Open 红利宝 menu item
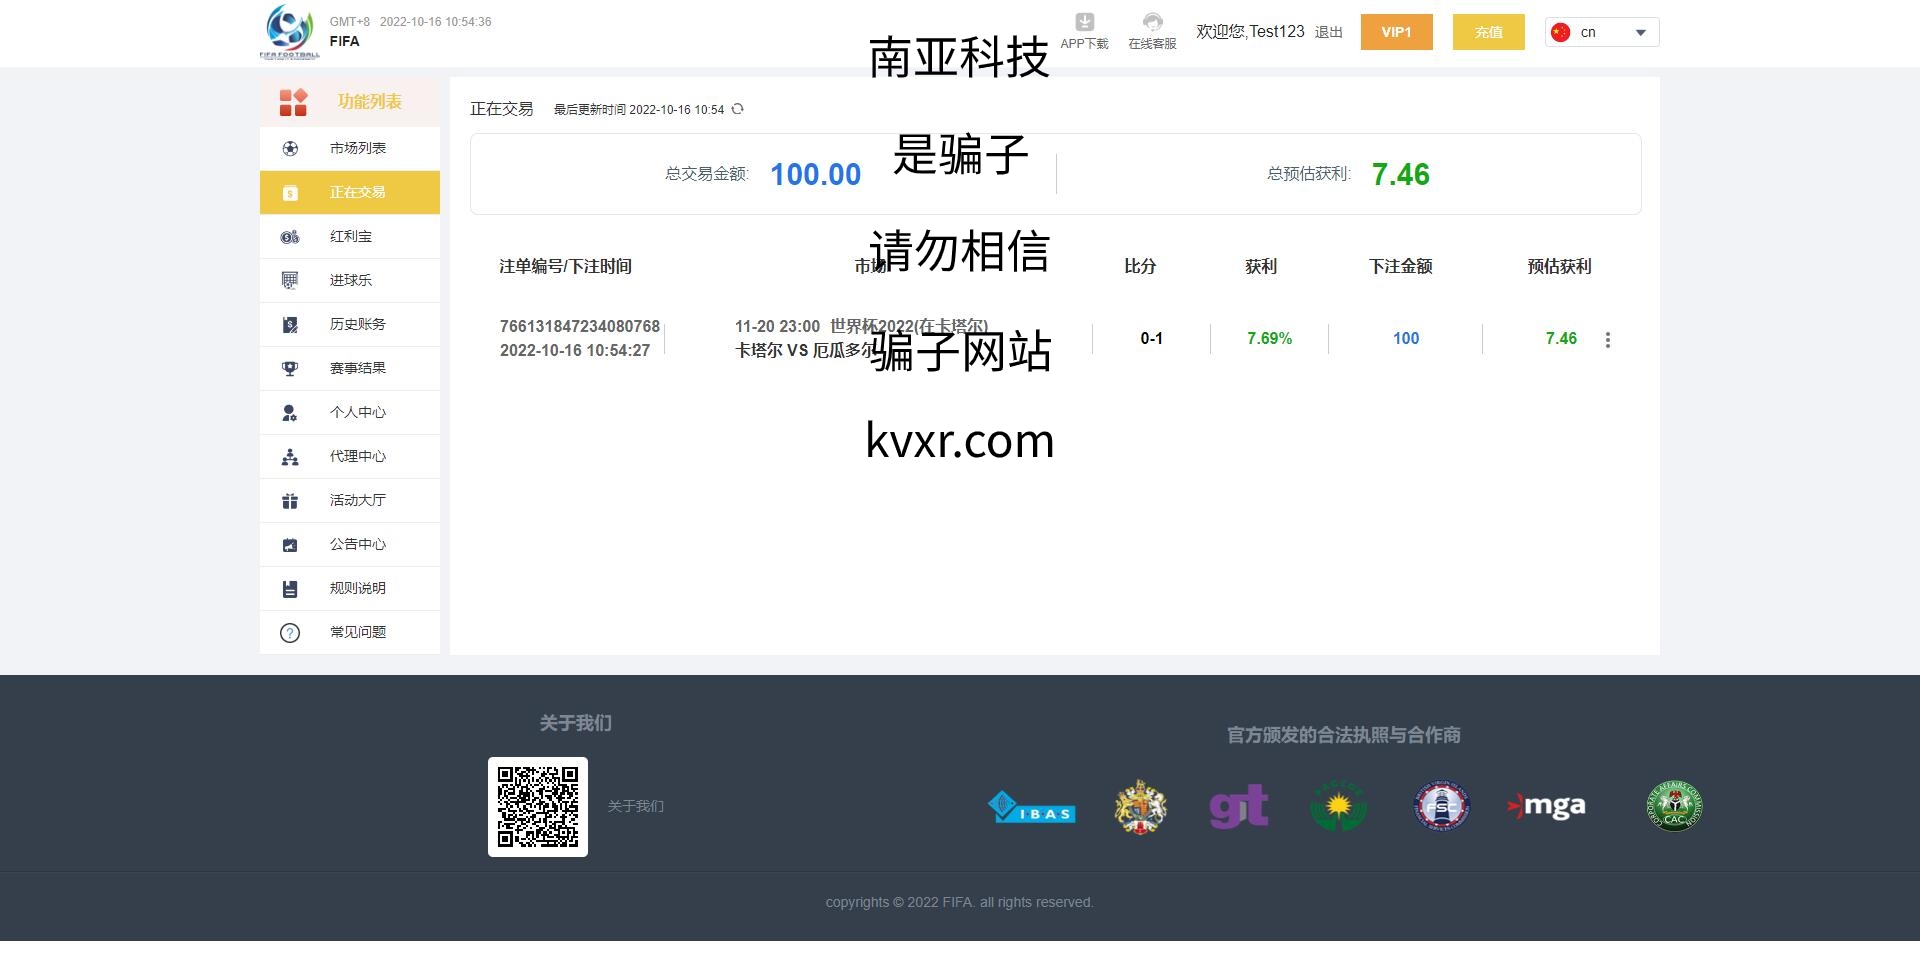This screenshot has height=965, width=1920. coord(350,236)
